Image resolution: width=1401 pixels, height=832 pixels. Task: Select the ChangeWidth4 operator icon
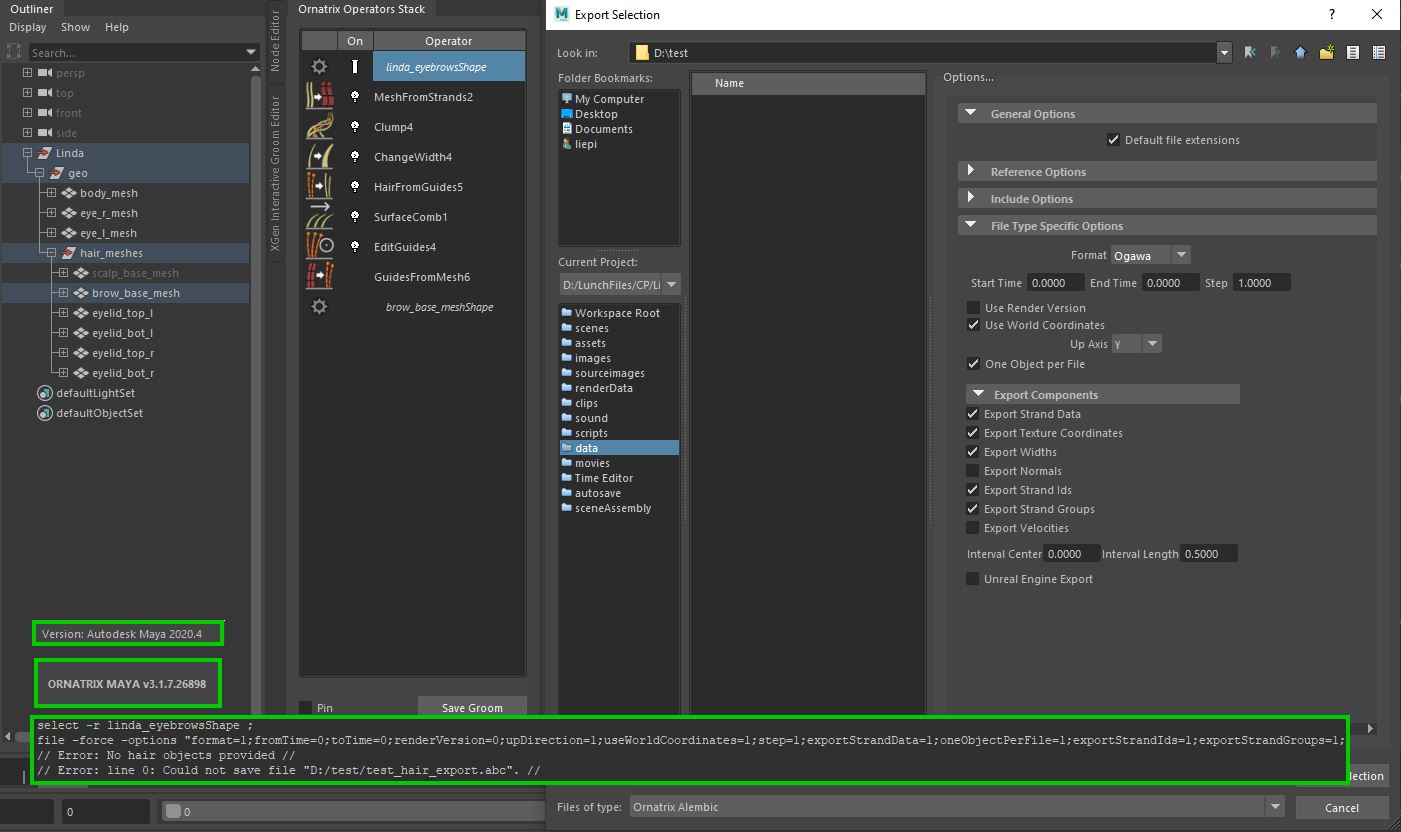click(x=319, y=157)
